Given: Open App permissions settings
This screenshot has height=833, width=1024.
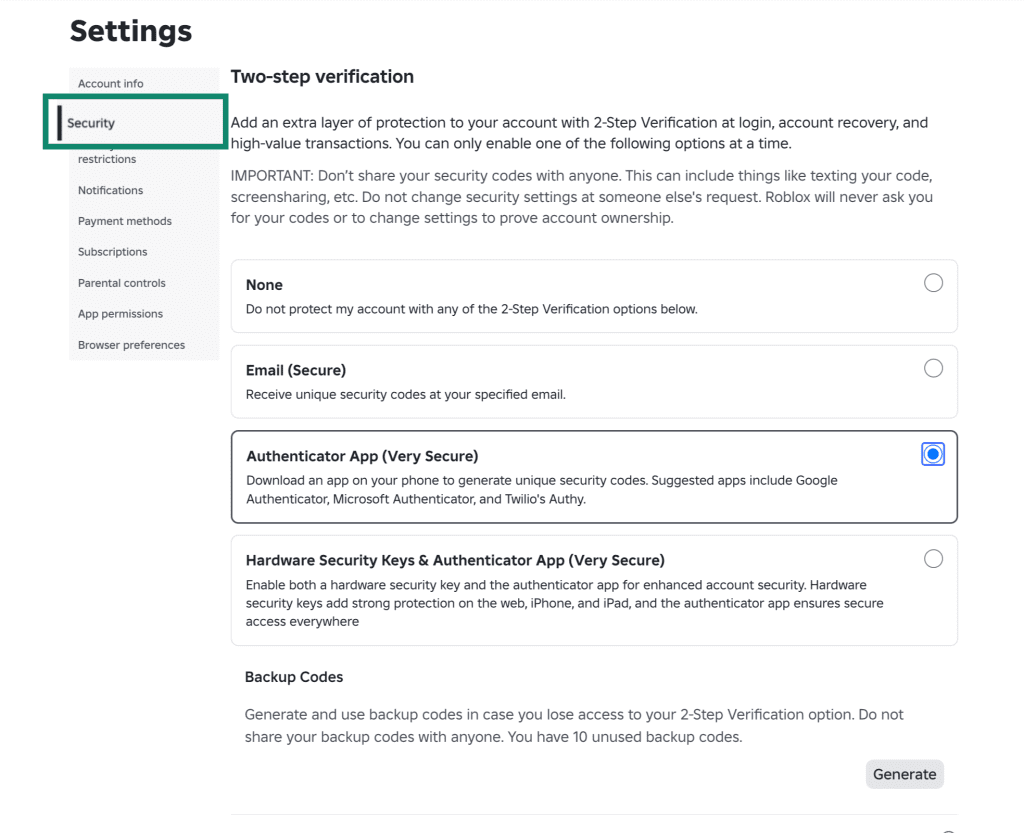Looking at the screenshot, I should tap(120, 313).
